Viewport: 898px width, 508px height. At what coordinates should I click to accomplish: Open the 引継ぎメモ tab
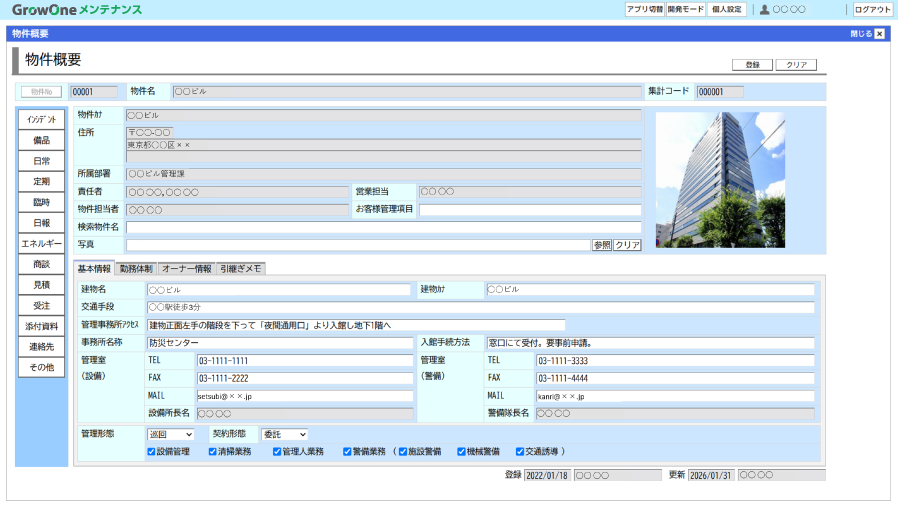(241, 269)
